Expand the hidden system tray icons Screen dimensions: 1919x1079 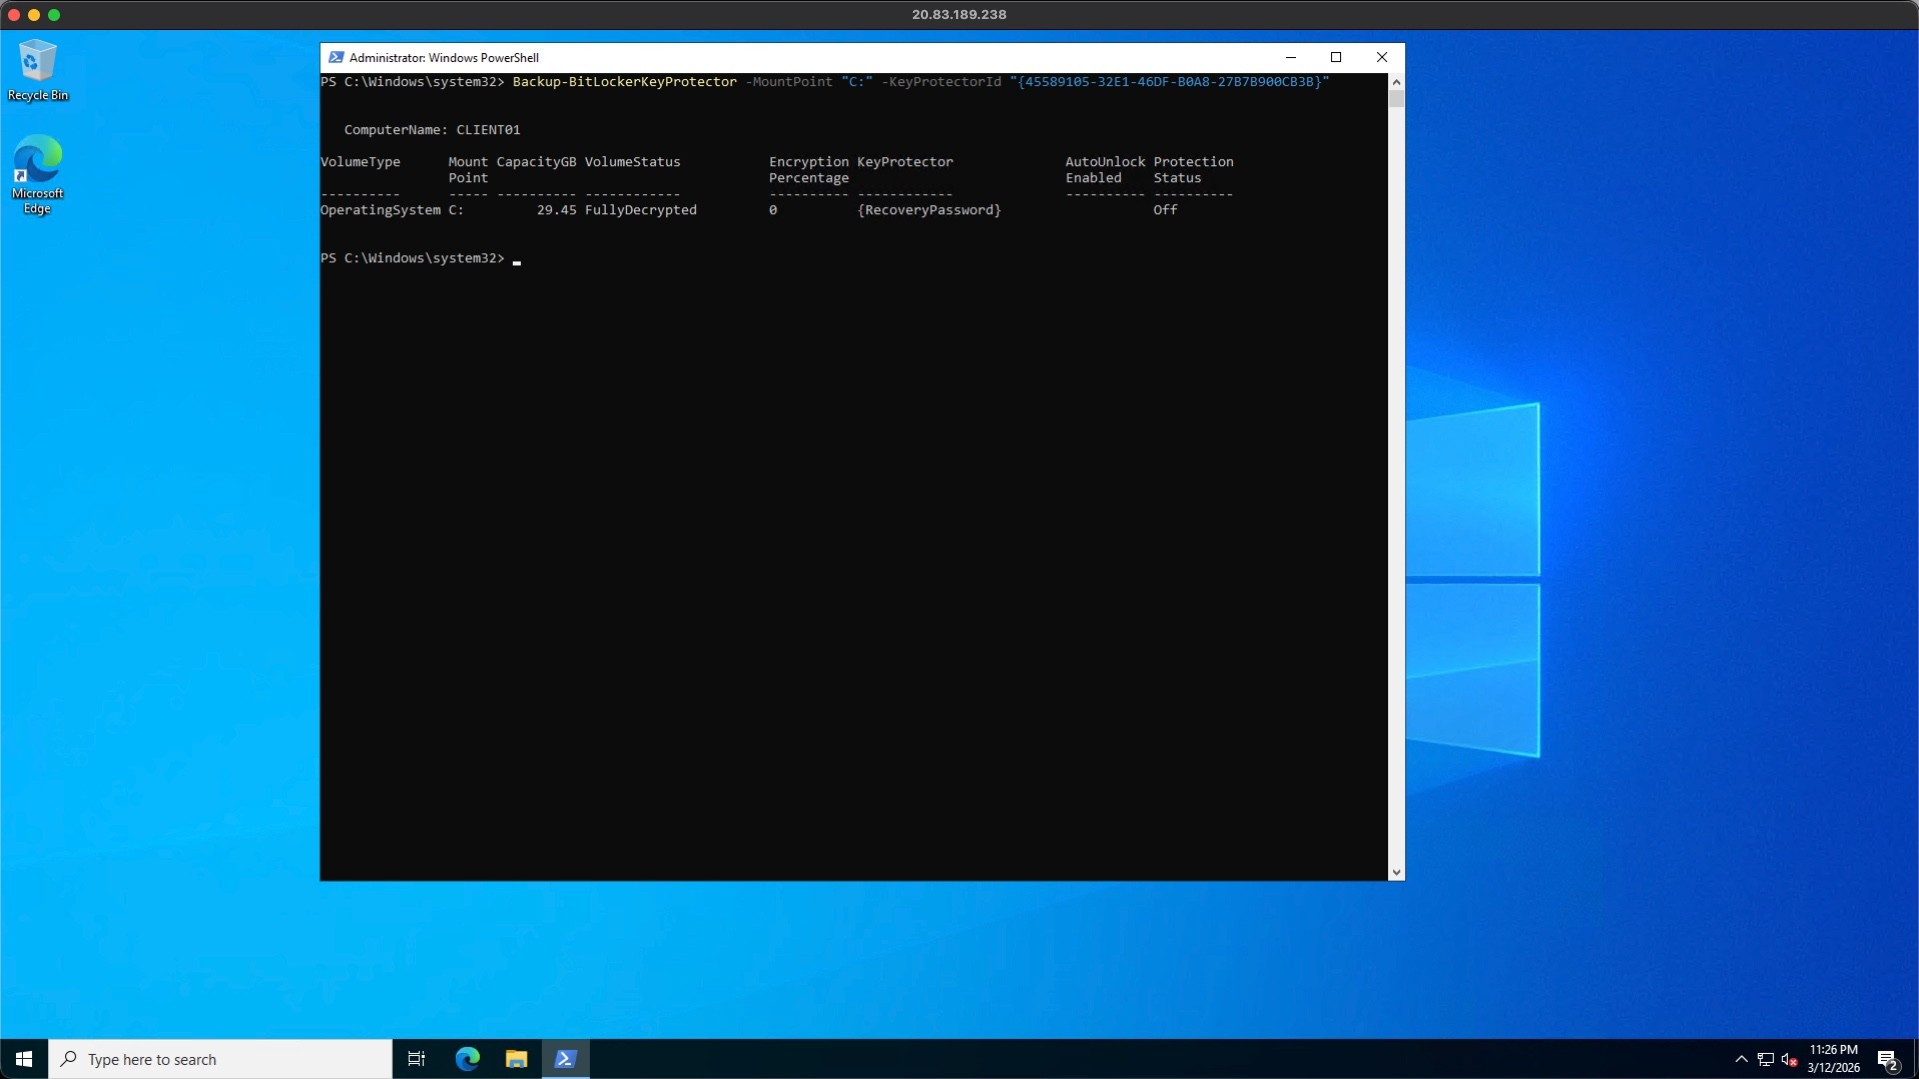tap(1741, 1059)
